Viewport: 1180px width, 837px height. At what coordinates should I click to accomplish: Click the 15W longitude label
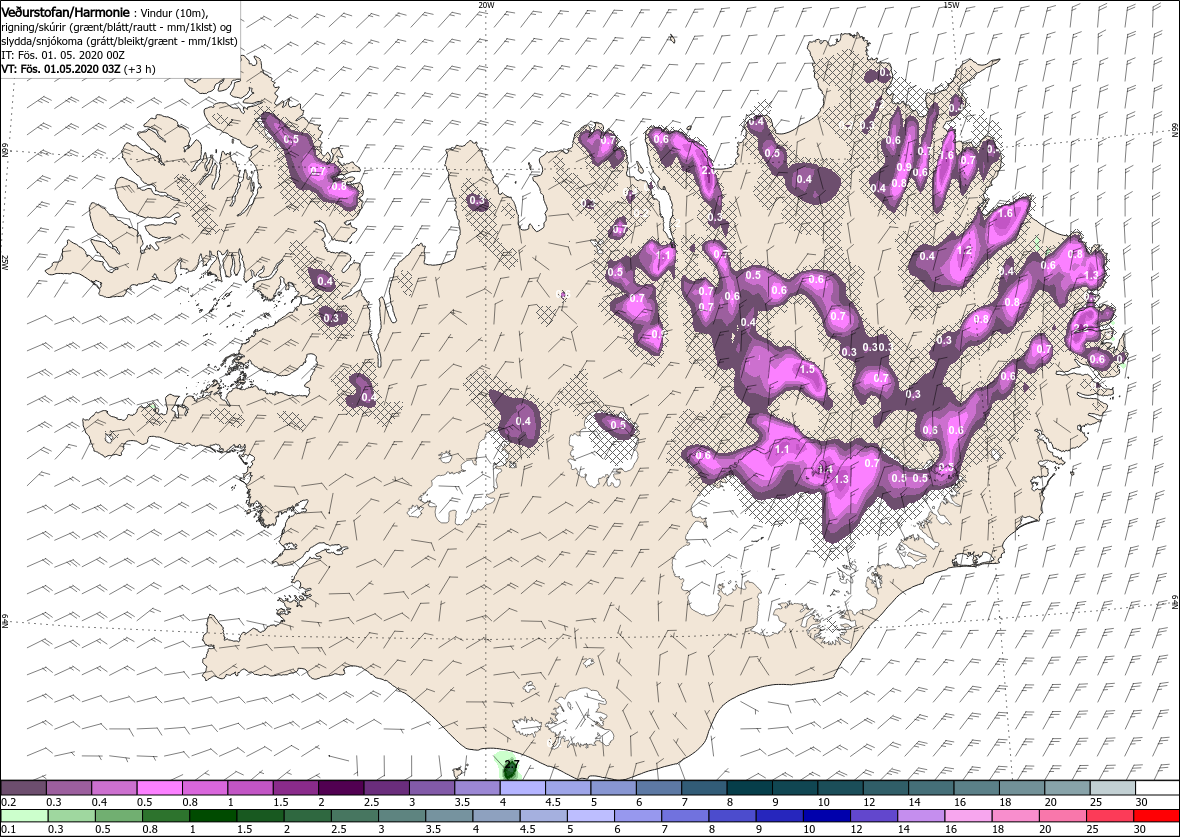(x=950, y=5)
